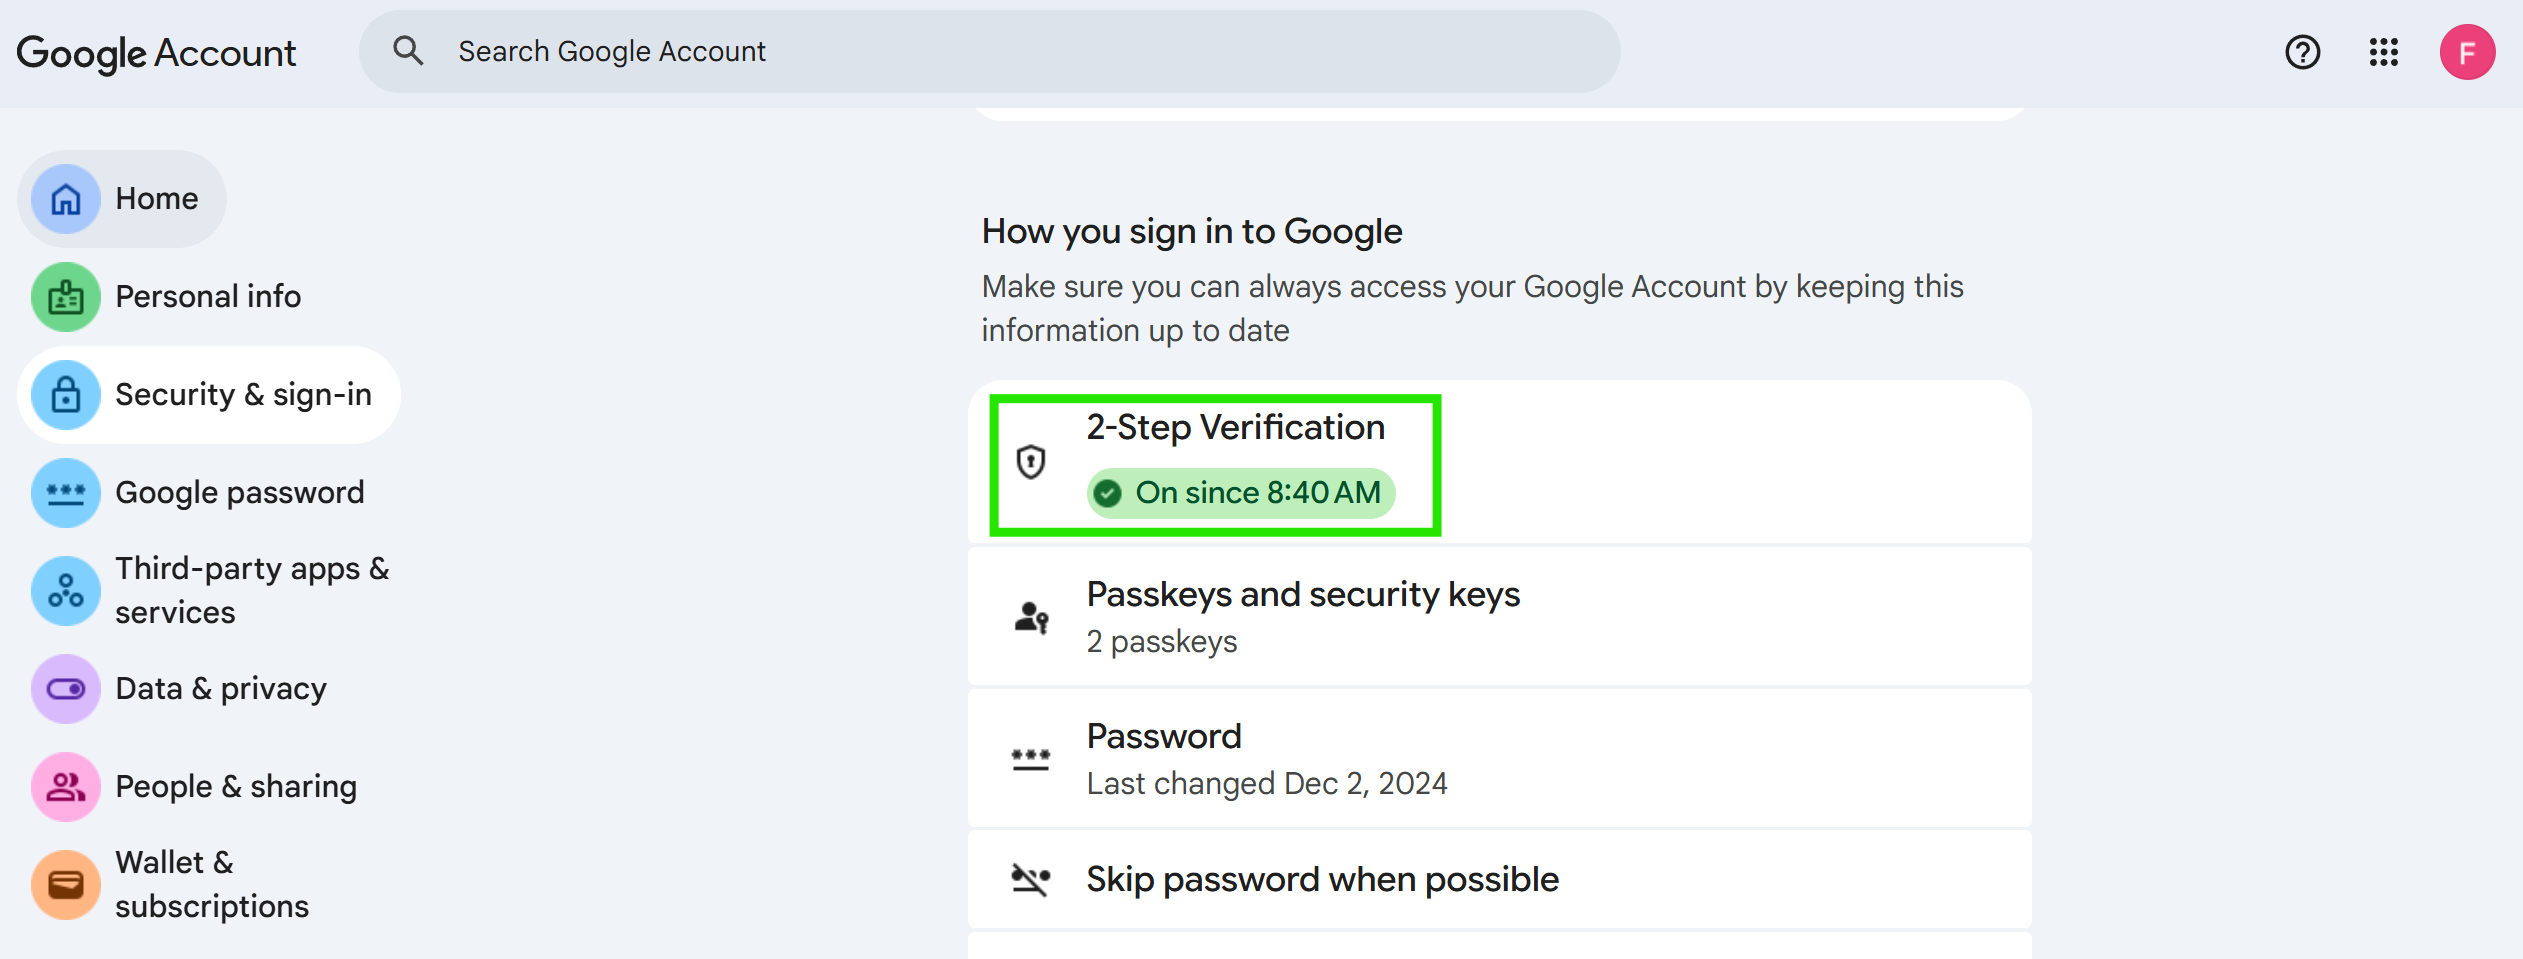Image resolution: width=2523 pixels, height=959 pixels.
Task: Click the Security lock icon
Action: click(x=66, y=395)
